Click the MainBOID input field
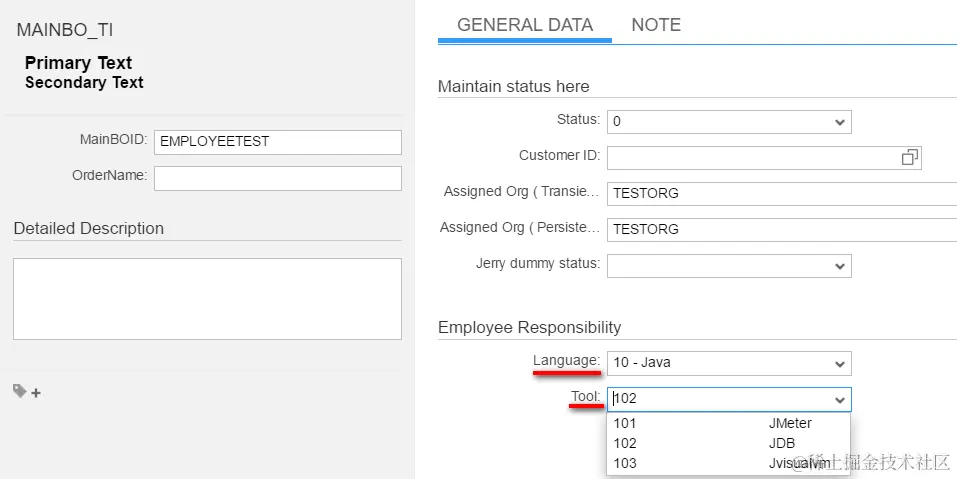Screen dimensions: 957x479 [277, 142]
